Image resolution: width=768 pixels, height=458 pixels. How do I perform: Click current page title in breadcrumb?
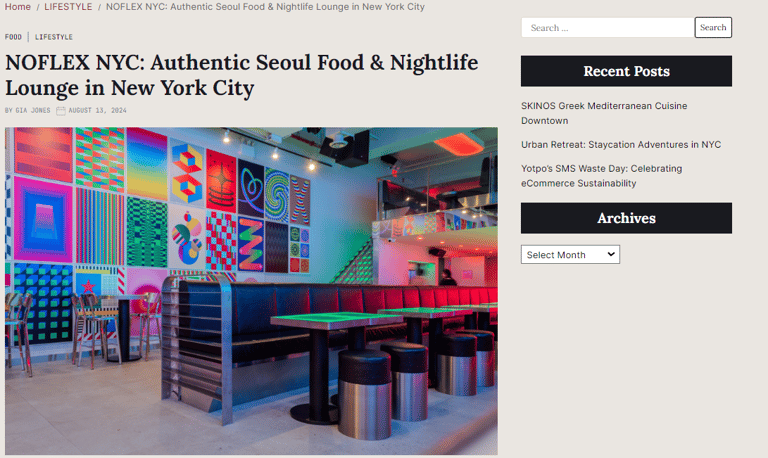pyautogui.click(x=265, y=7)
